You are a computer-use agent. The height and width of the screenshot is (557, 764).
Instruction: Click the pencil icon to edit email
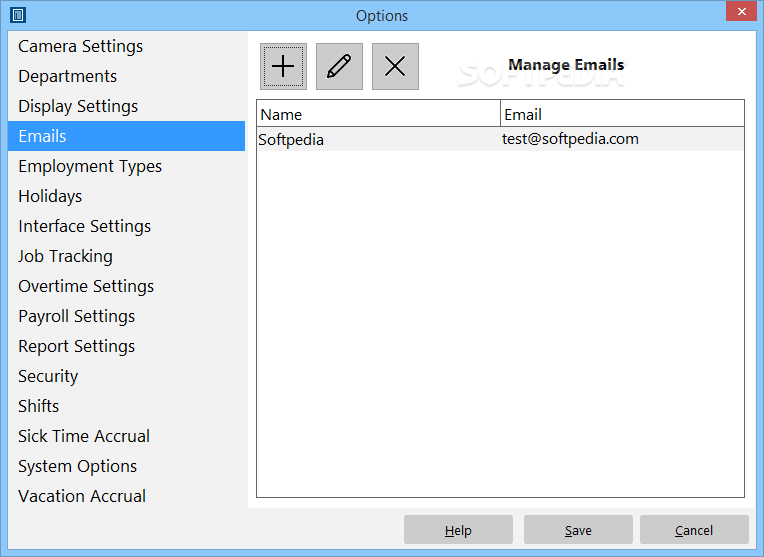tap(339, 66)
